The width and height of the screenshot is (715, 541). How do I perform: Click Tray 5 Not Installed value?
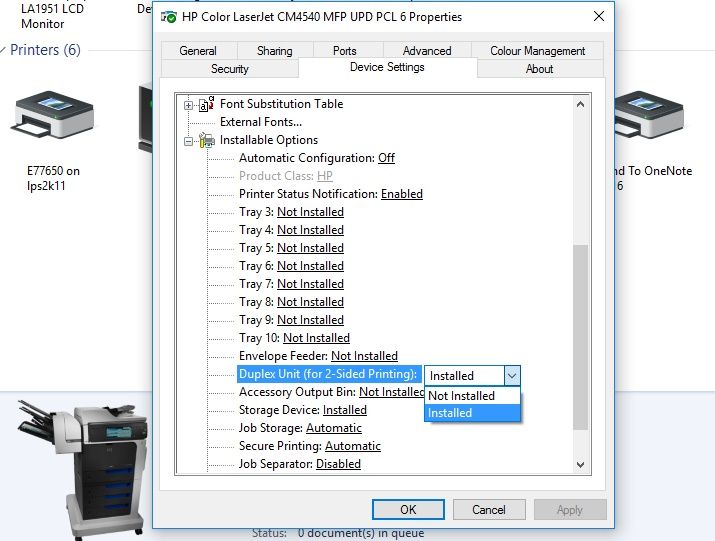pos(310,248)
